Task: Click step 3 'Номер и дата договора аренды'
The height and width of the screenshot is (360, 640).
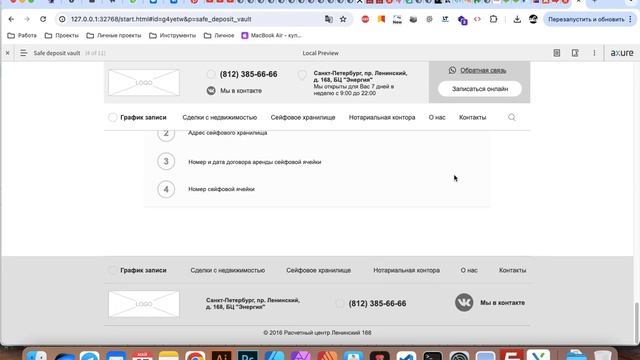Action: click(x=255, y=162)
